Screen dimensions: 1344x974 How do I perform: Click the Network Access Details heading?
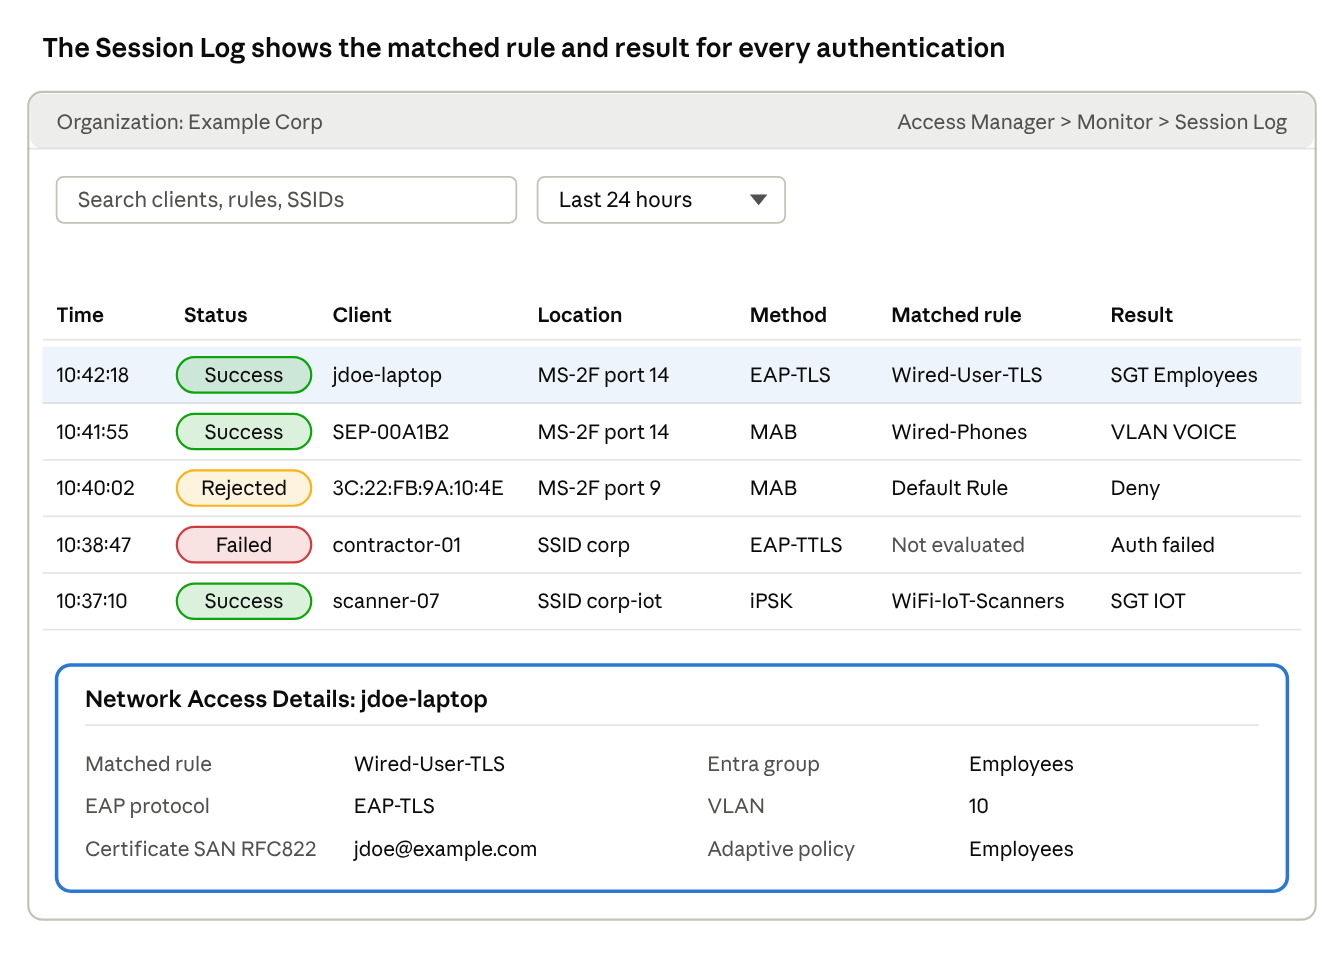coord(286,699)
